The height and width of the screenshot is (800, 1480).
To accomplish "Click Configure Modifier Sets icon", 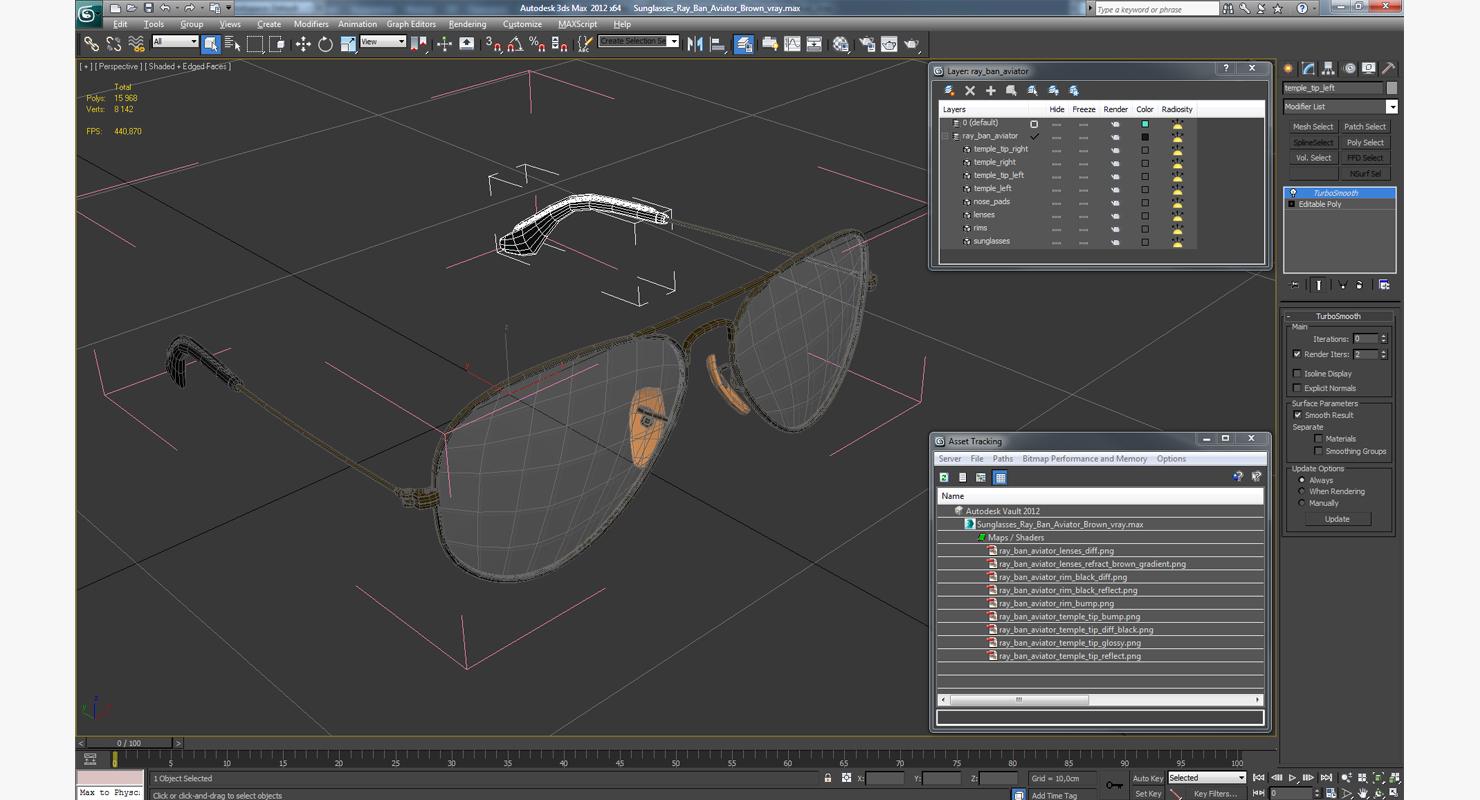I will (1384, 285).
